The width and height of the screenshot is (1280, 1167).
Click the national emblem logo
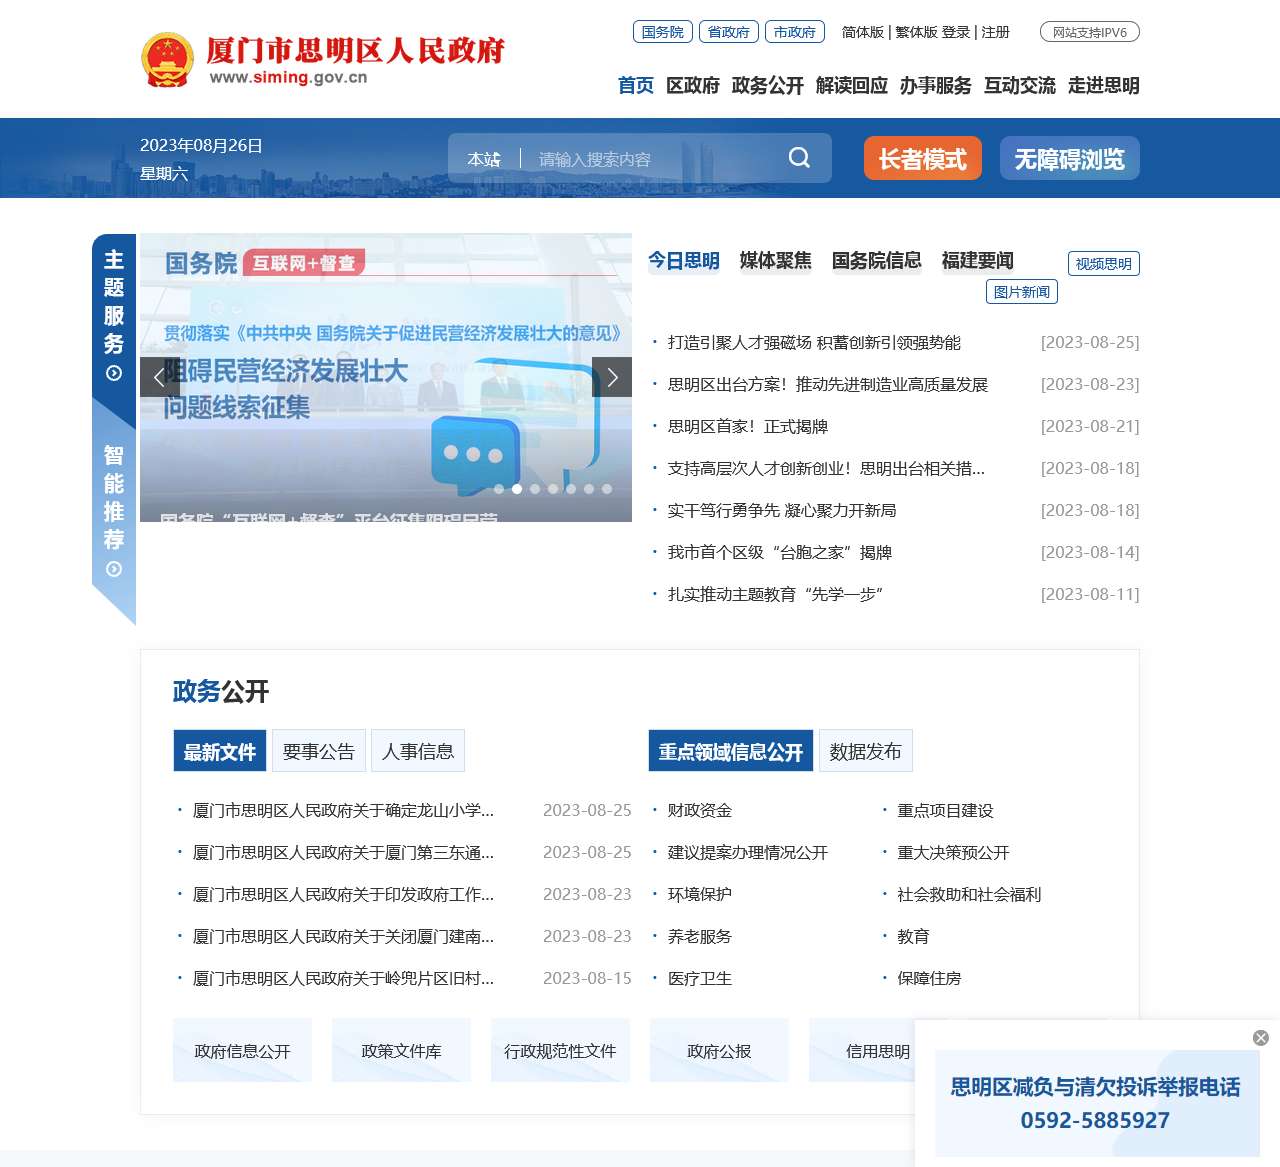point(167,60)
